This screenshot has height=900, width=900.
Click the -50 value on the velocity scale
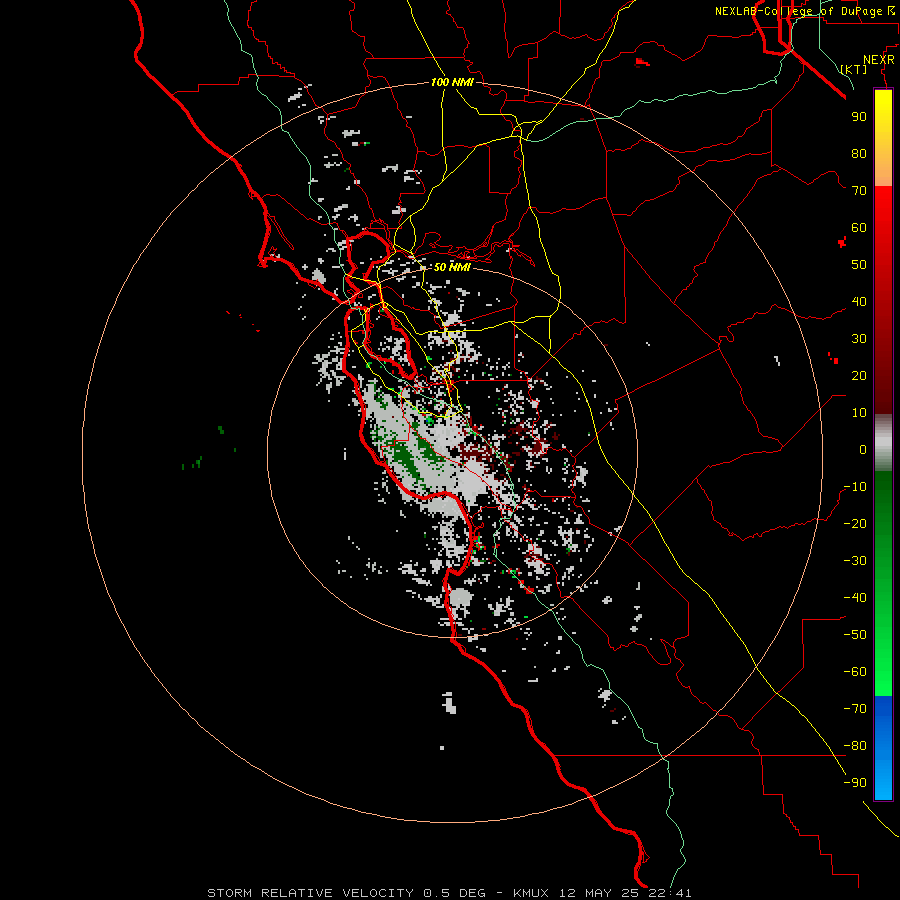click(x=855, y=635)
